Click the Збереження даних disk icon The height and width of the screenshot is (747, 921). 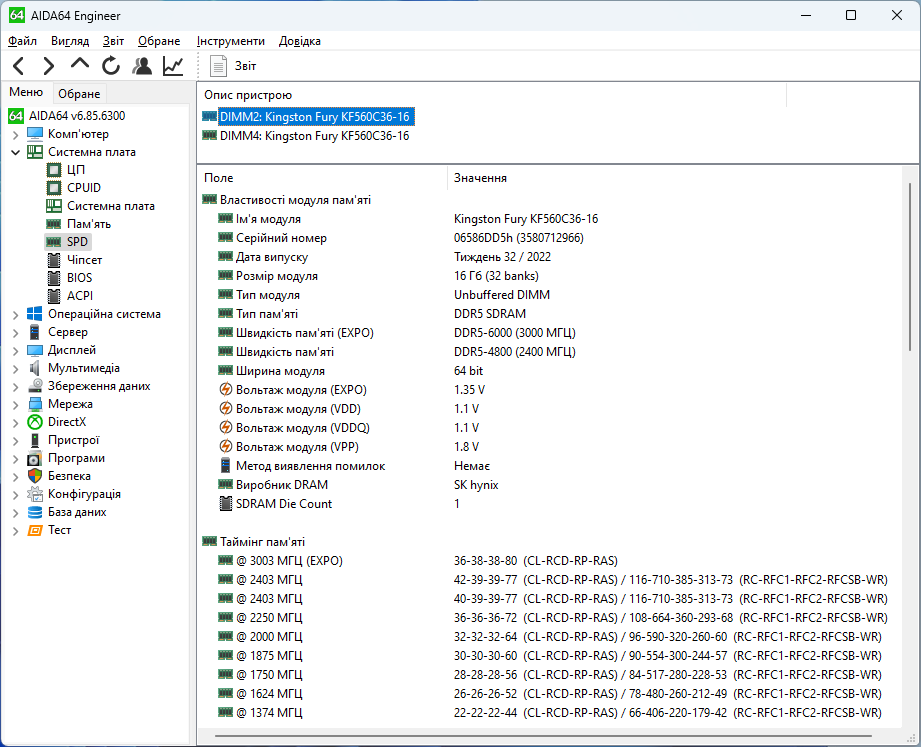35,386
